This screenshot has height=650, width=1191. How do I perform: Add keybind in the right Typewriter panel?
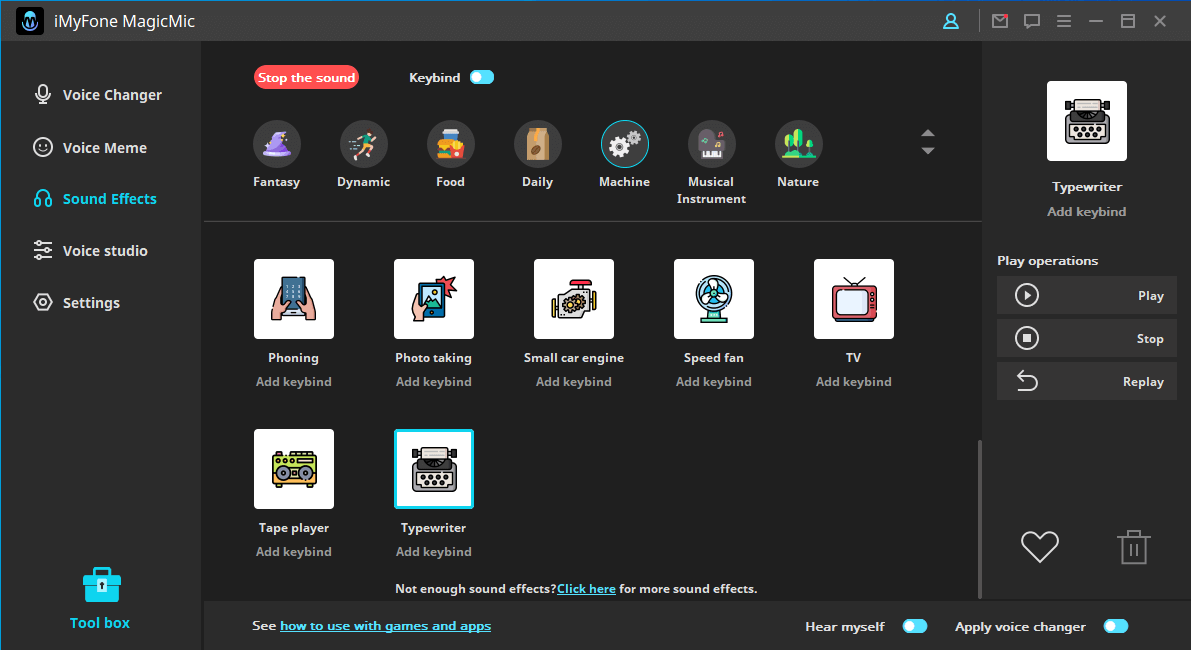(x=1087, y=212)
